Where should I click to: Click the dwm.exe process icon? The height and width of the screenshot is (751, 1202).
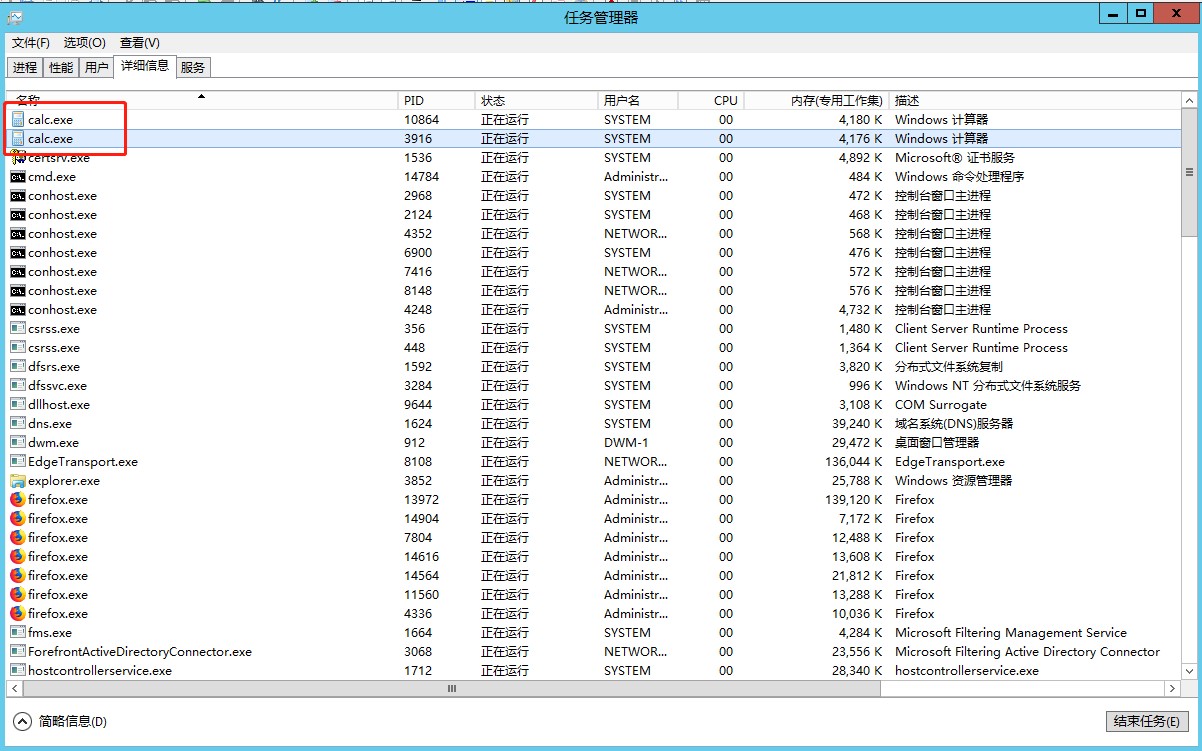tap(18, 442)
